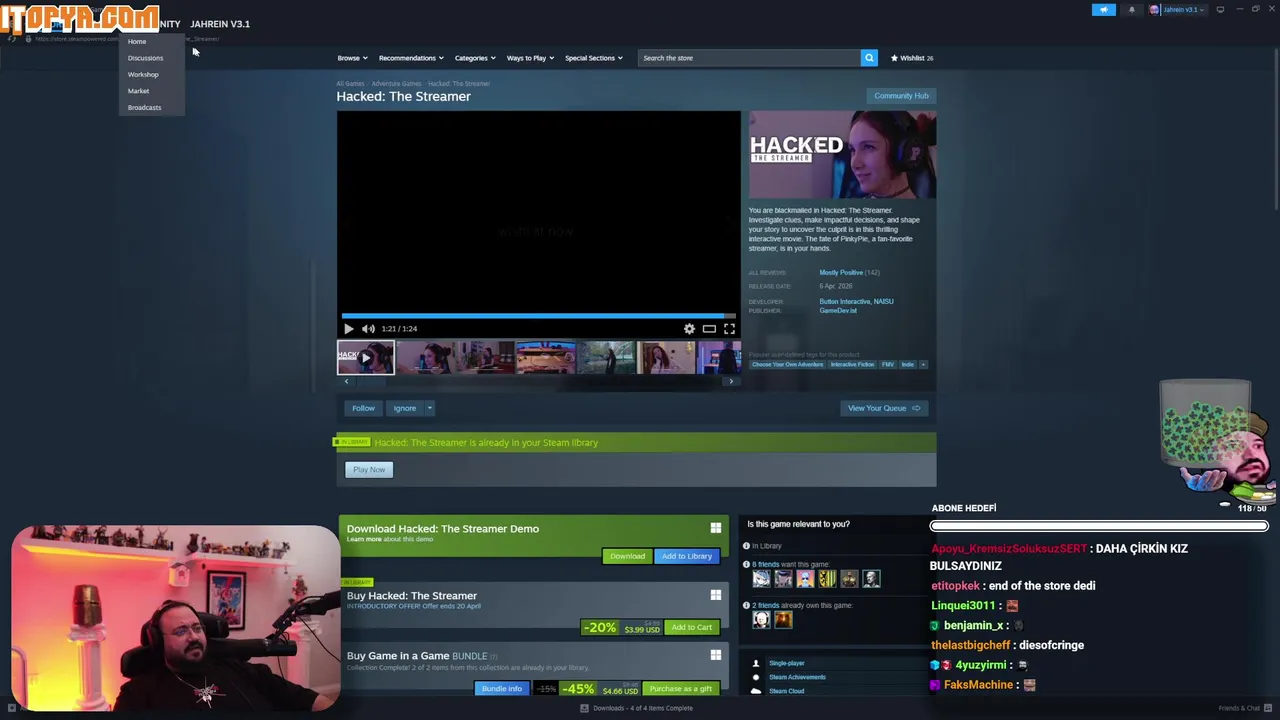Viewport: 1280px width, 720px height.
Task: Click the Follow button
Action: (363, 408)
